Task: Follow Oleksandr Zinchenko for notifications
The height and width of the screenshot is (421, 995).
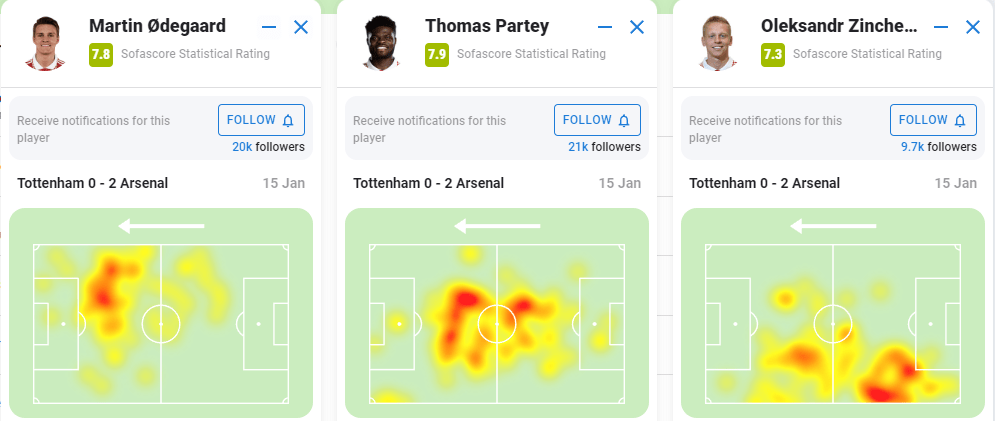Action: pyautogui.click(x=933, y=120)
